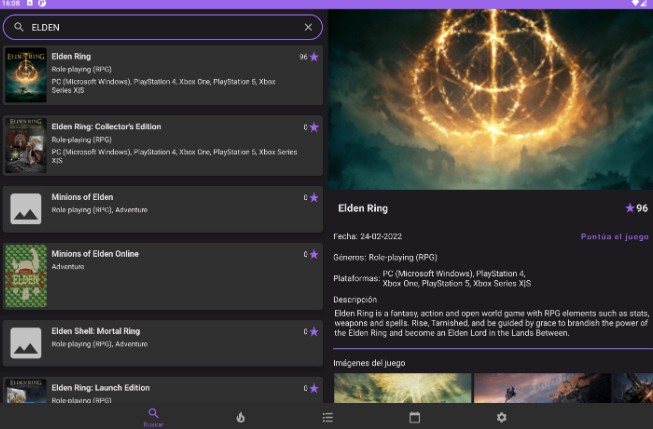Open Elden Ring cover thumbnail in results
Image resolution: width=653 pixels, height=429 pixels.
pos(26,75)
